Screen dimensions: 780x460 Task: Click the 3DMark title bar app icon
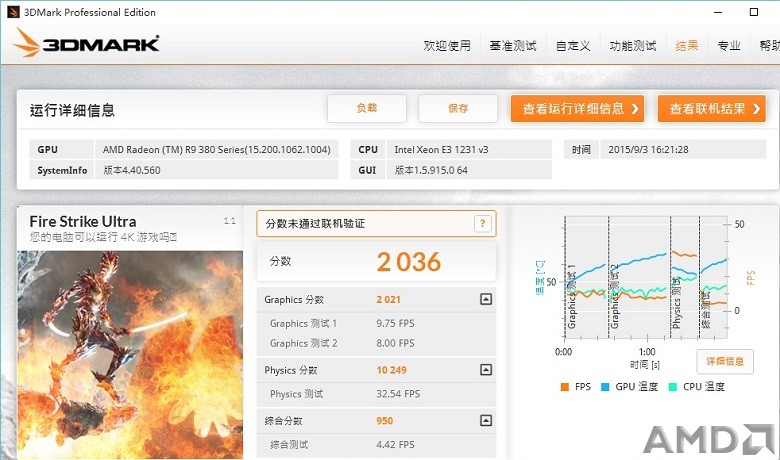(x=13, y=12)
